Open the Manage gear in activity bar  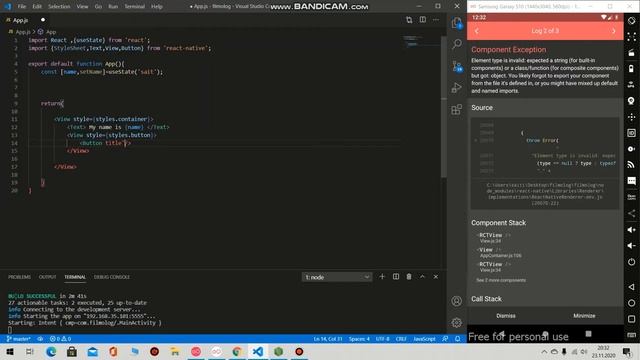coord(456,323)
